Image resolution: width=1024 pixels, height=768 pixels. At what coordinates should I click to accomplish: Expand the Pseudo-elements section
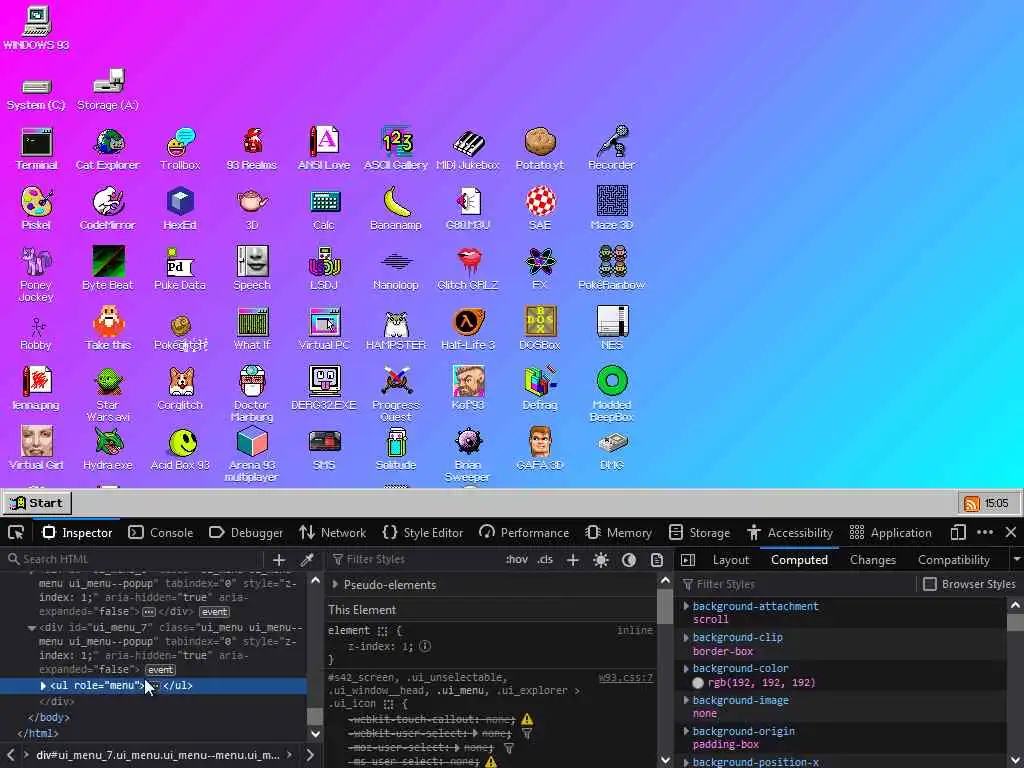click(x=335, y=584)
